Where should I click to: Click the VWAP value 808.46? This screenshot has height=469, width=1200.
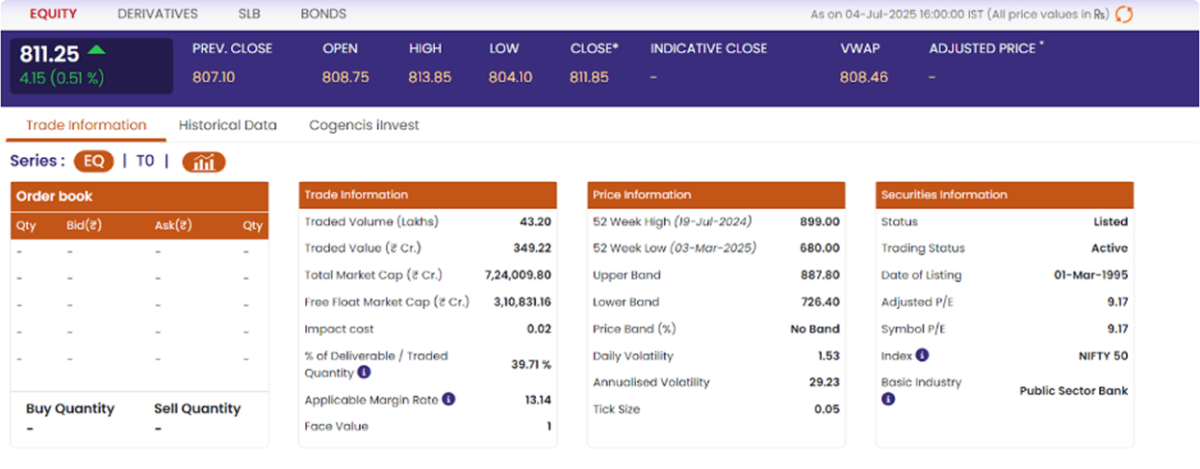point(864,77)
